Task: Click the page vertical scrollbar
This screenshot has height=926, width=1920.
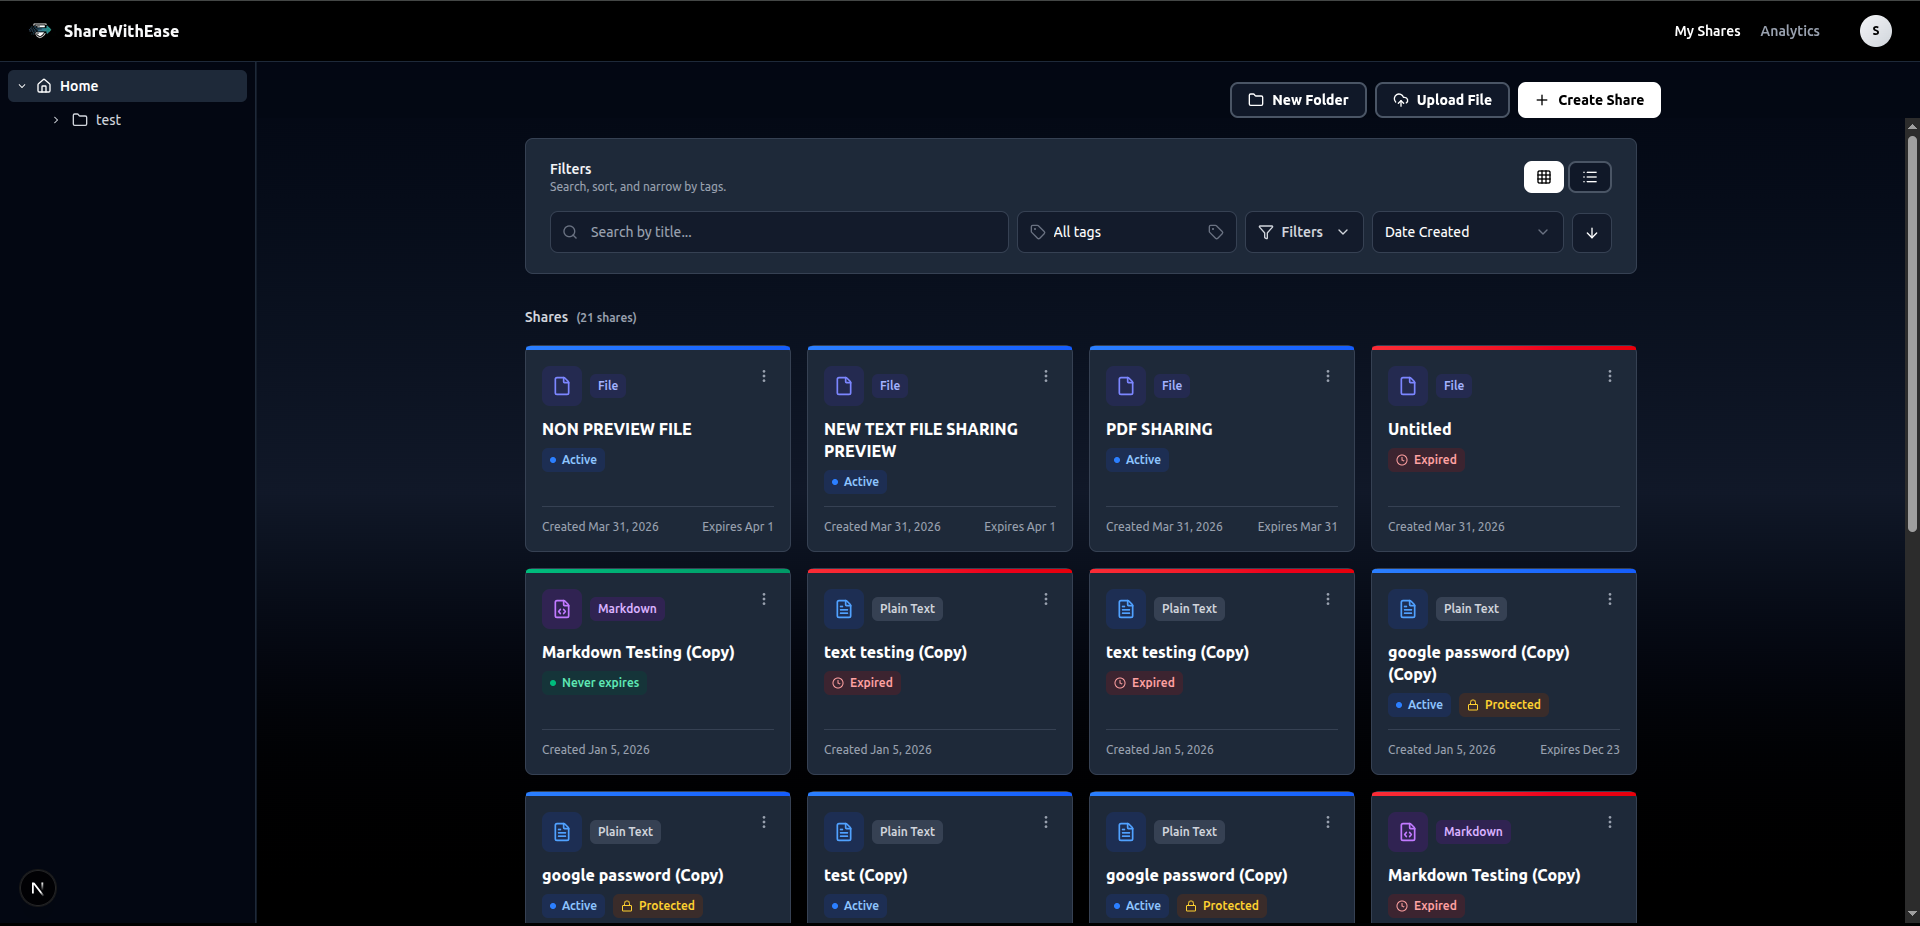Action: [1912, 334]
